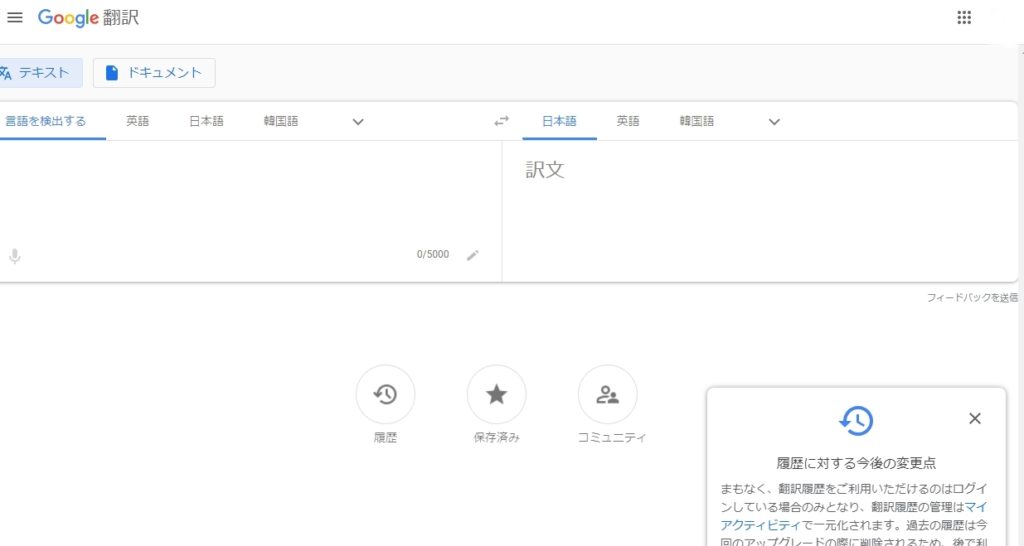Click the 0/5000 character counter
This screenshot has width=1024, height=546.
433,254
